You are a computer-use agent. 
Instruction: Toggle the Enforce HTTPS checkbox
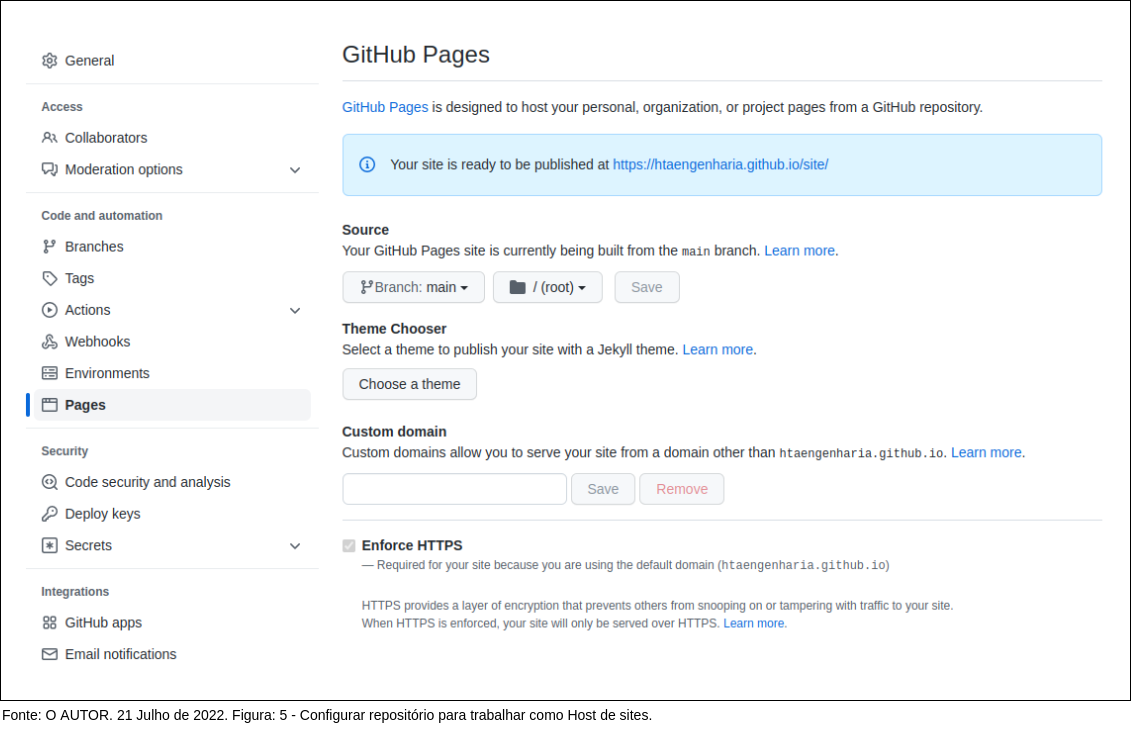click(x=349, y=546)
